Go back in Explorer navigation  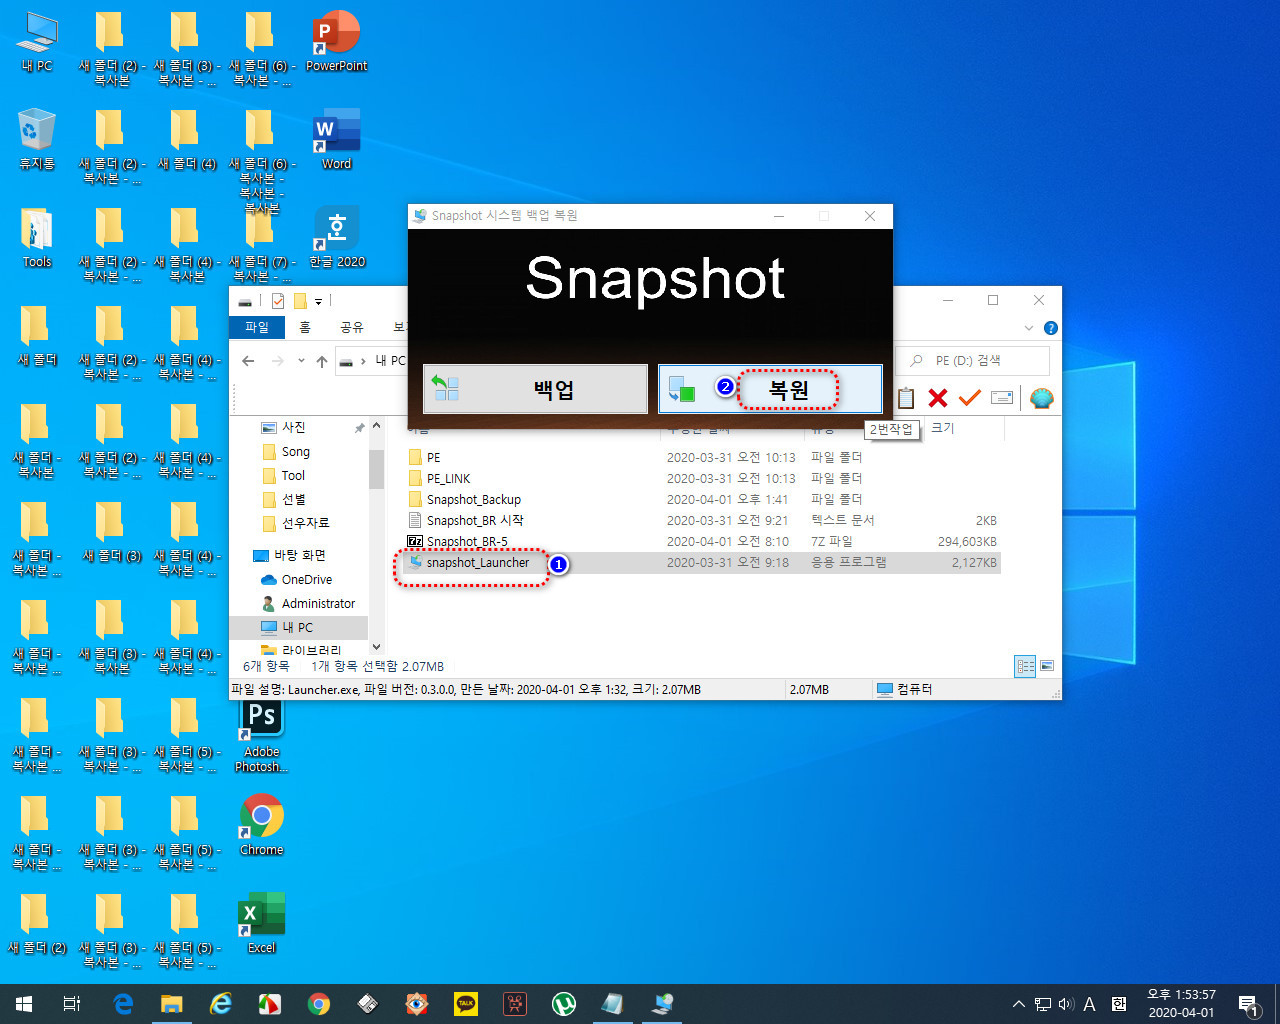click(x=248, y=361)
